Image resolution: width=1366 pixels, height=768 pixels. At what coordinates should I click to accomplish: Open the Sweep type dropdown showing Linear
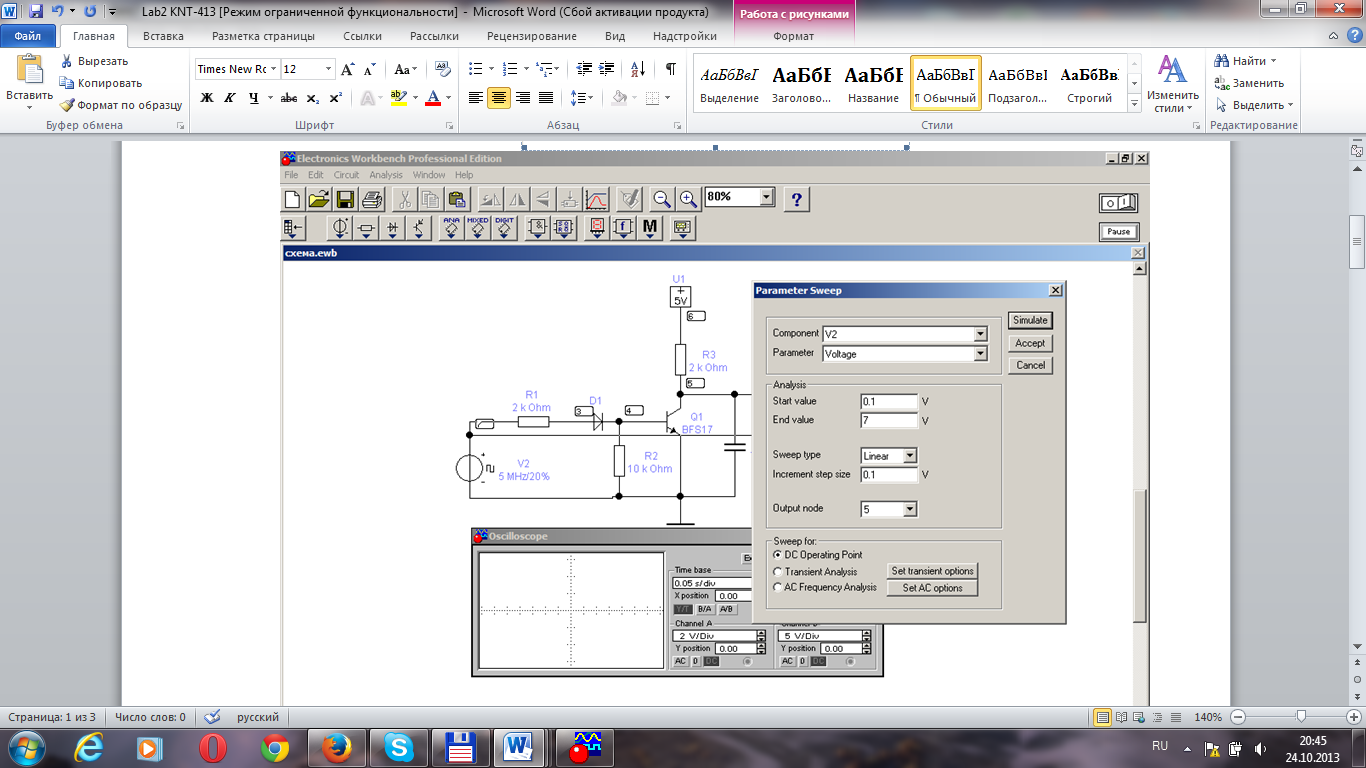[x=910, y=456]
